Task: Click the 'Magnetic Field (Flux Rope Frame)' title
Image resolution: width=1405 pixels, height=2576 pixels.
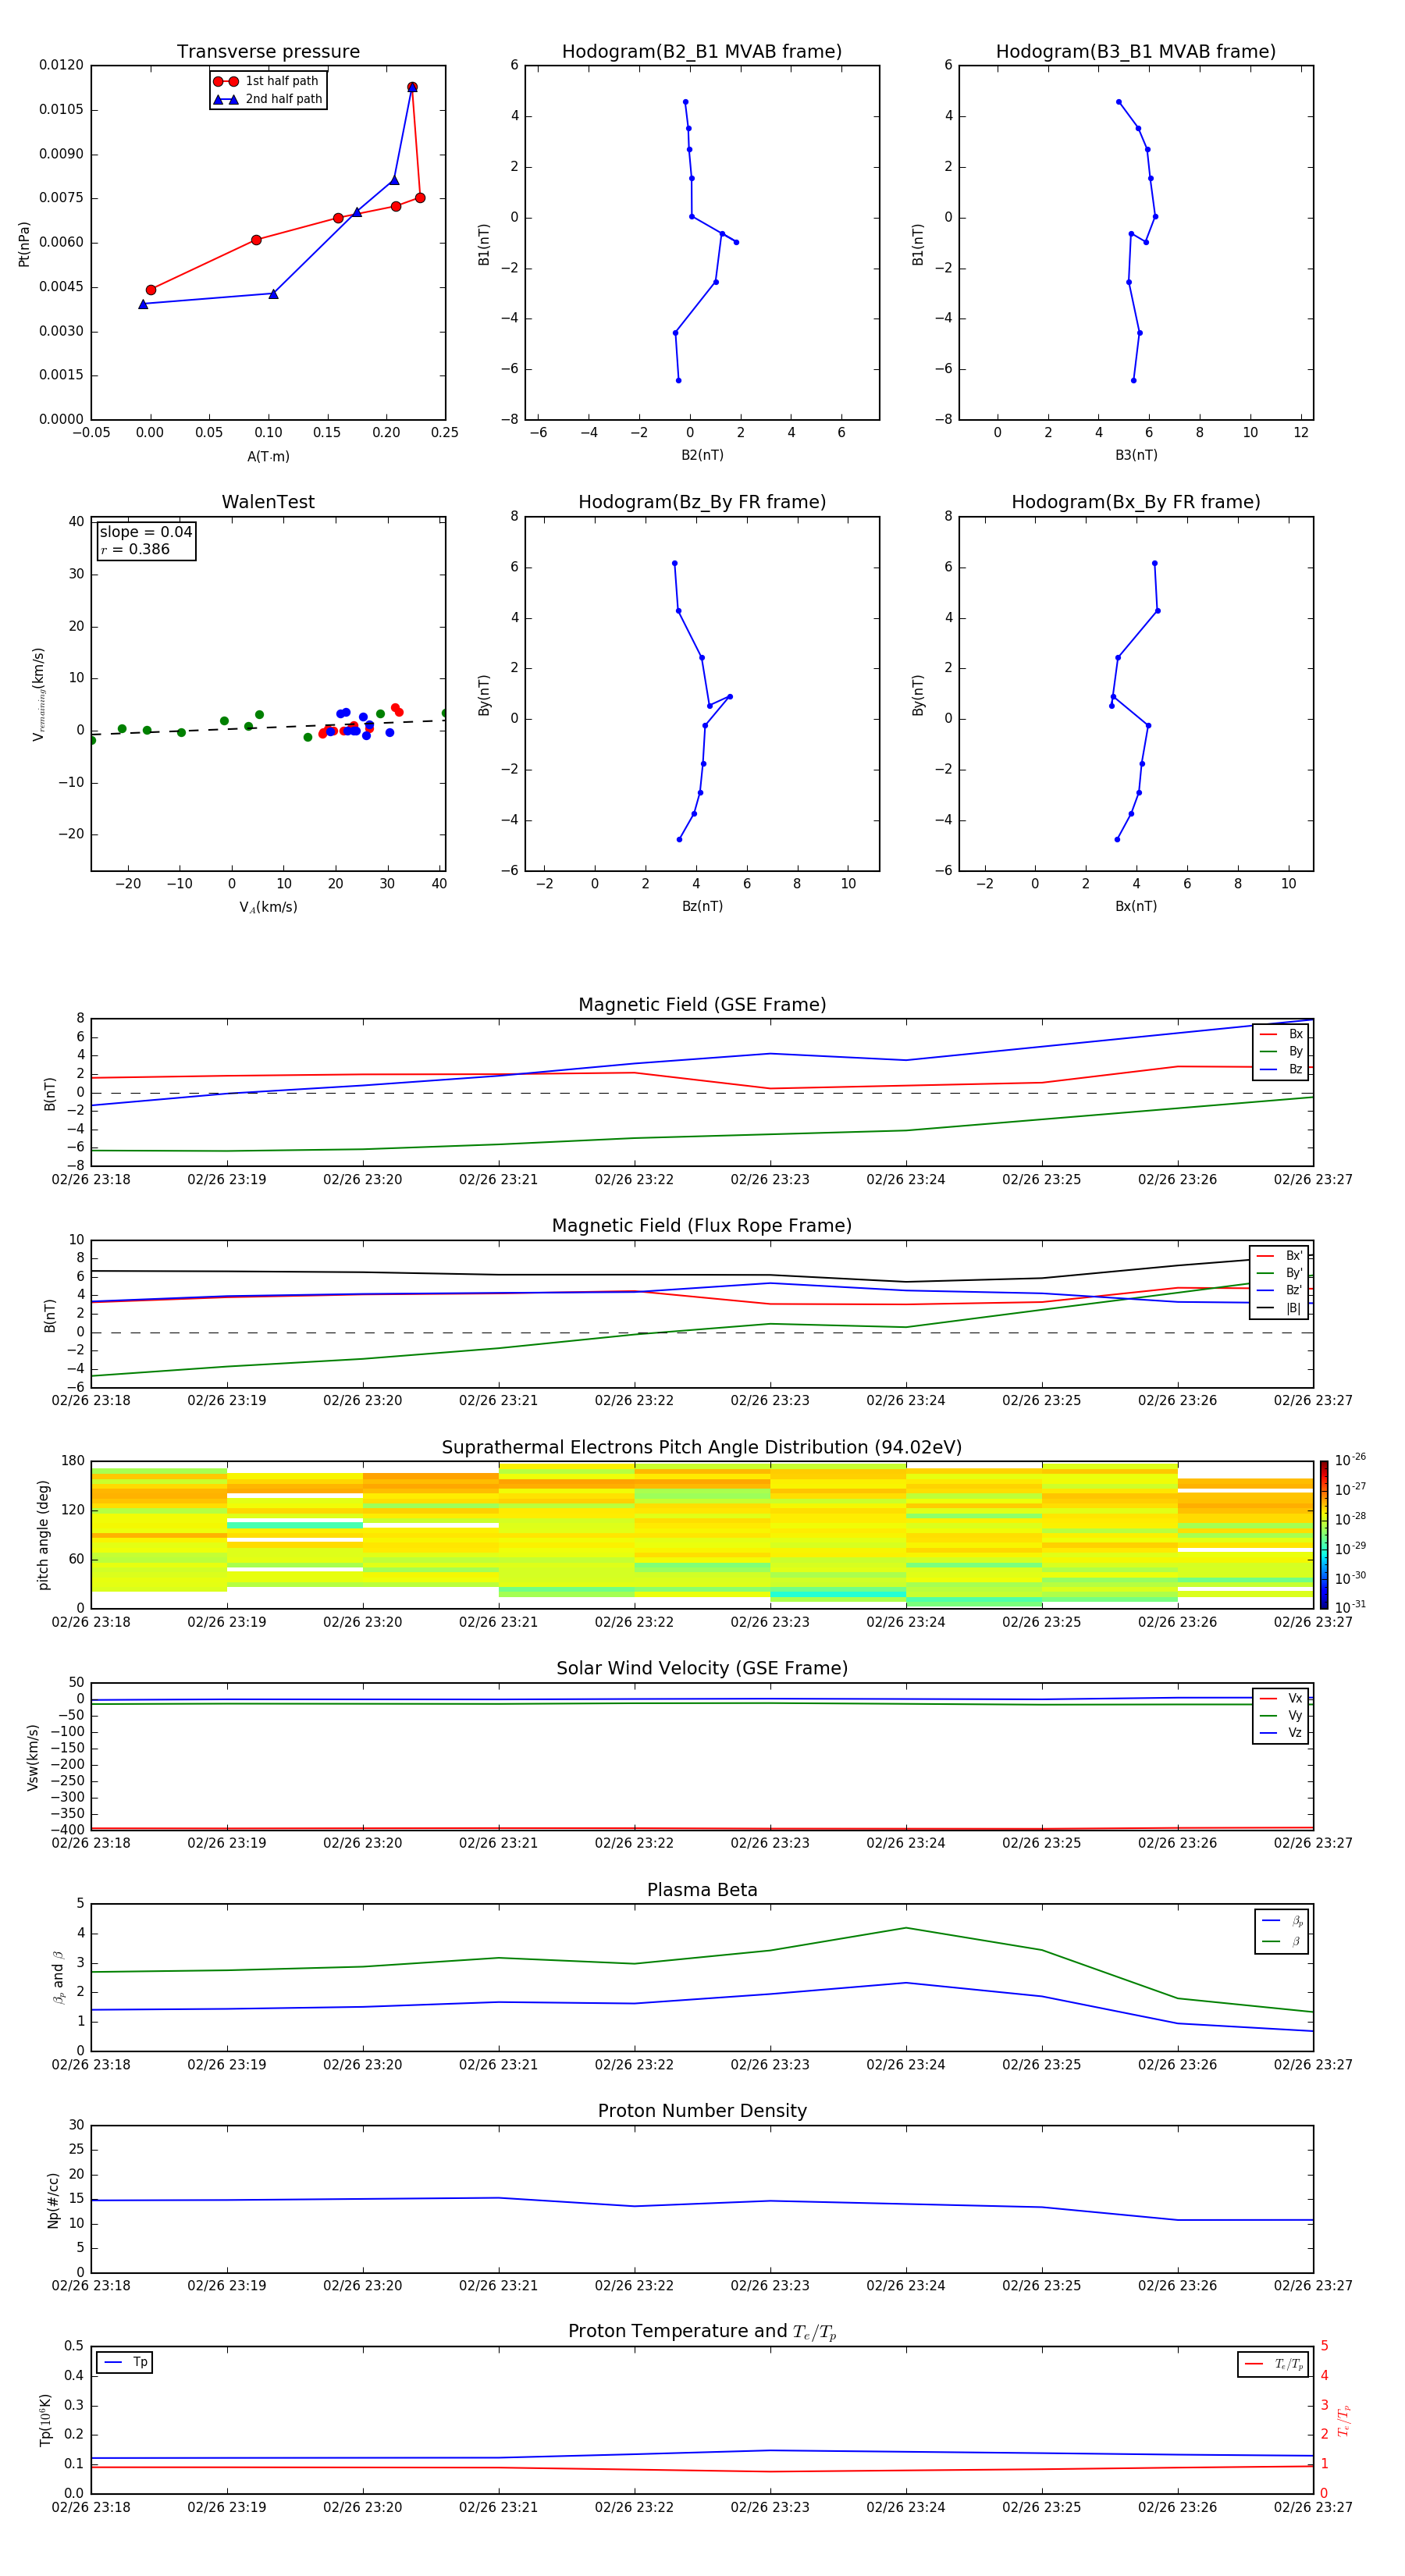Action: 702,1226
